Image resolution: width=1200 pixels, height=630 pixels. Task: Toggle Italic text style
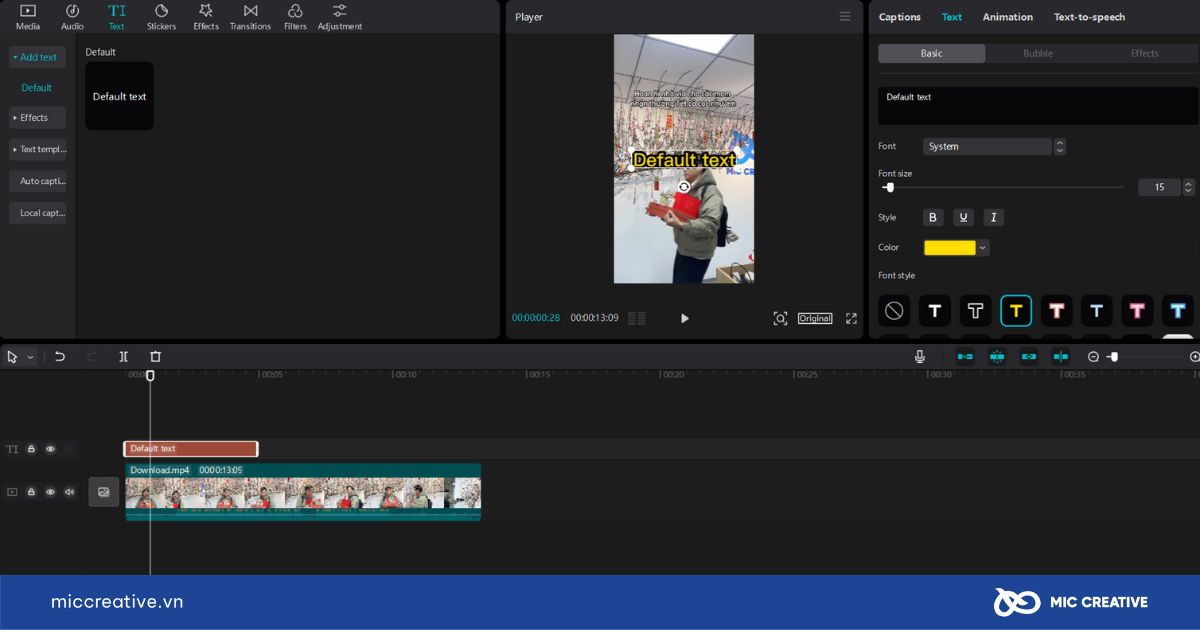[x=993, y=217]
